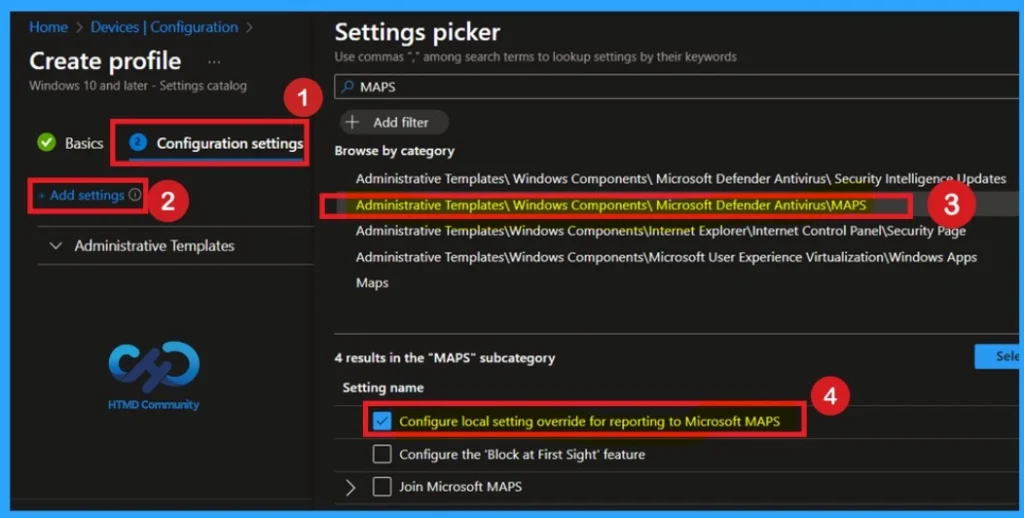
Task: Click the Configure local setting override label text
Action: (589, 421)
